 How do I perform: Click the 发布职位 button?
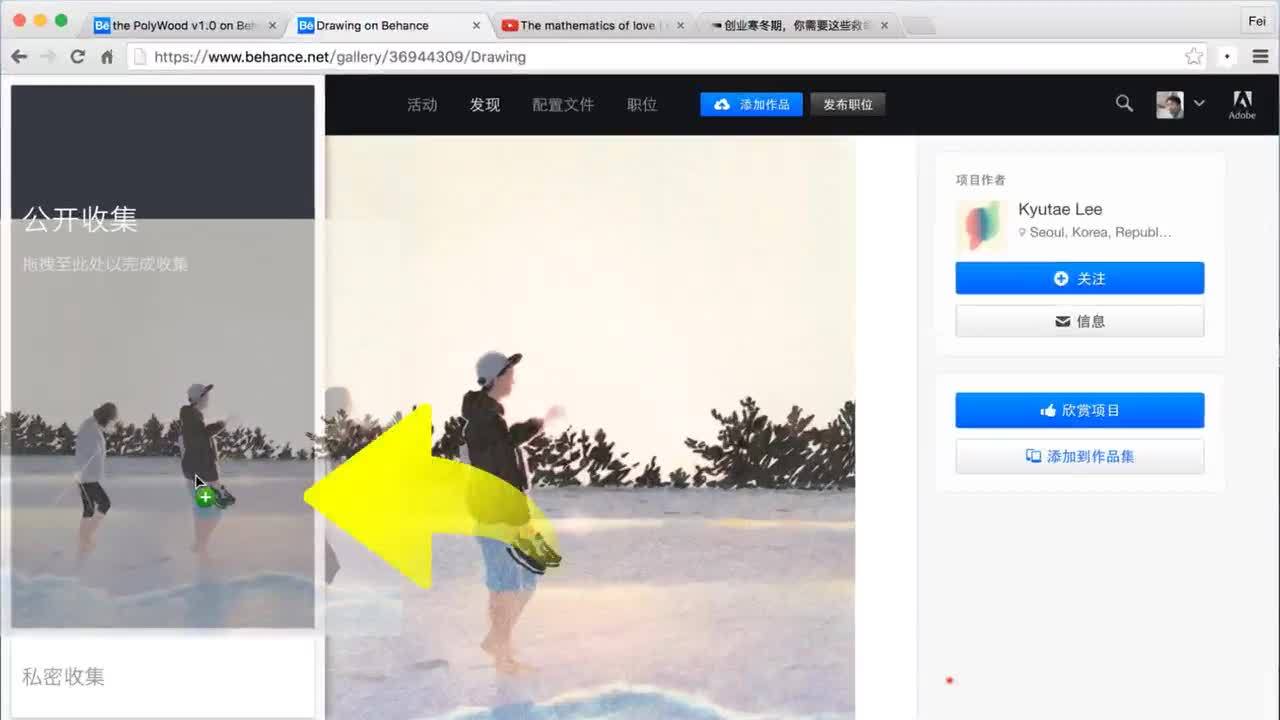(x=847, y=104)
